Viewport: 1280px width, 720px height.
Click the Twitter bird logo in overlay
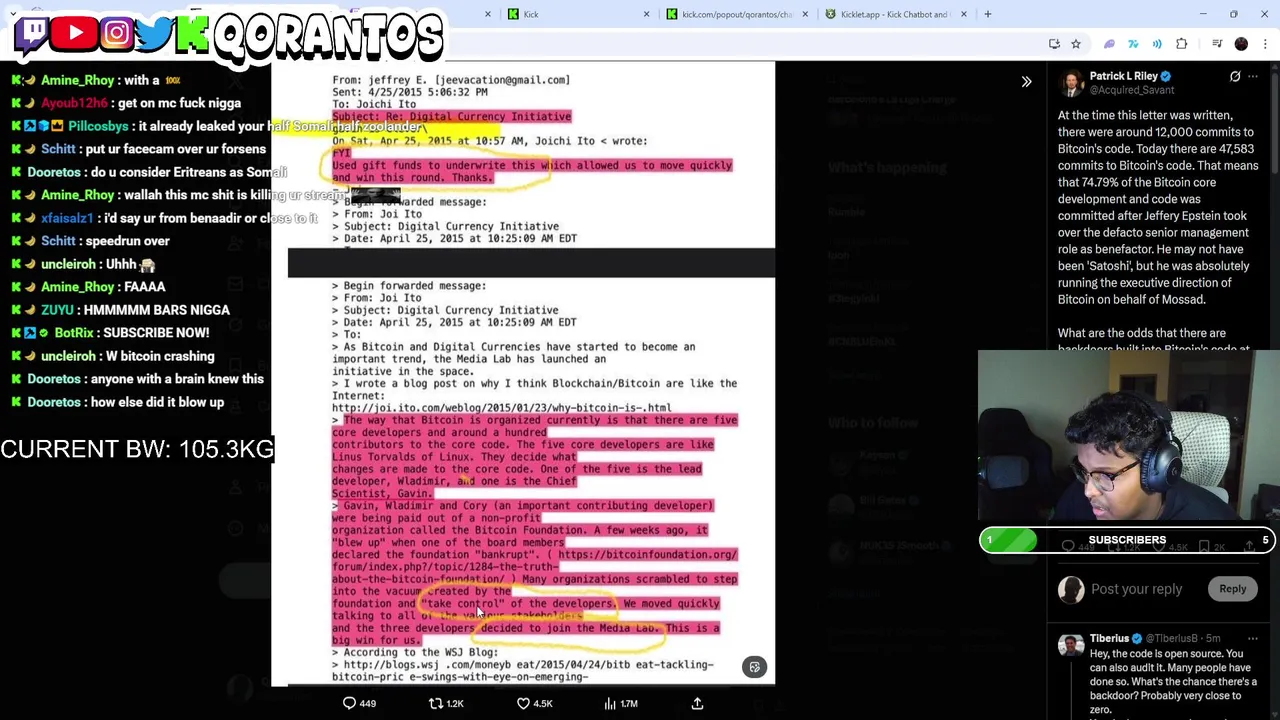pos(153,33)
